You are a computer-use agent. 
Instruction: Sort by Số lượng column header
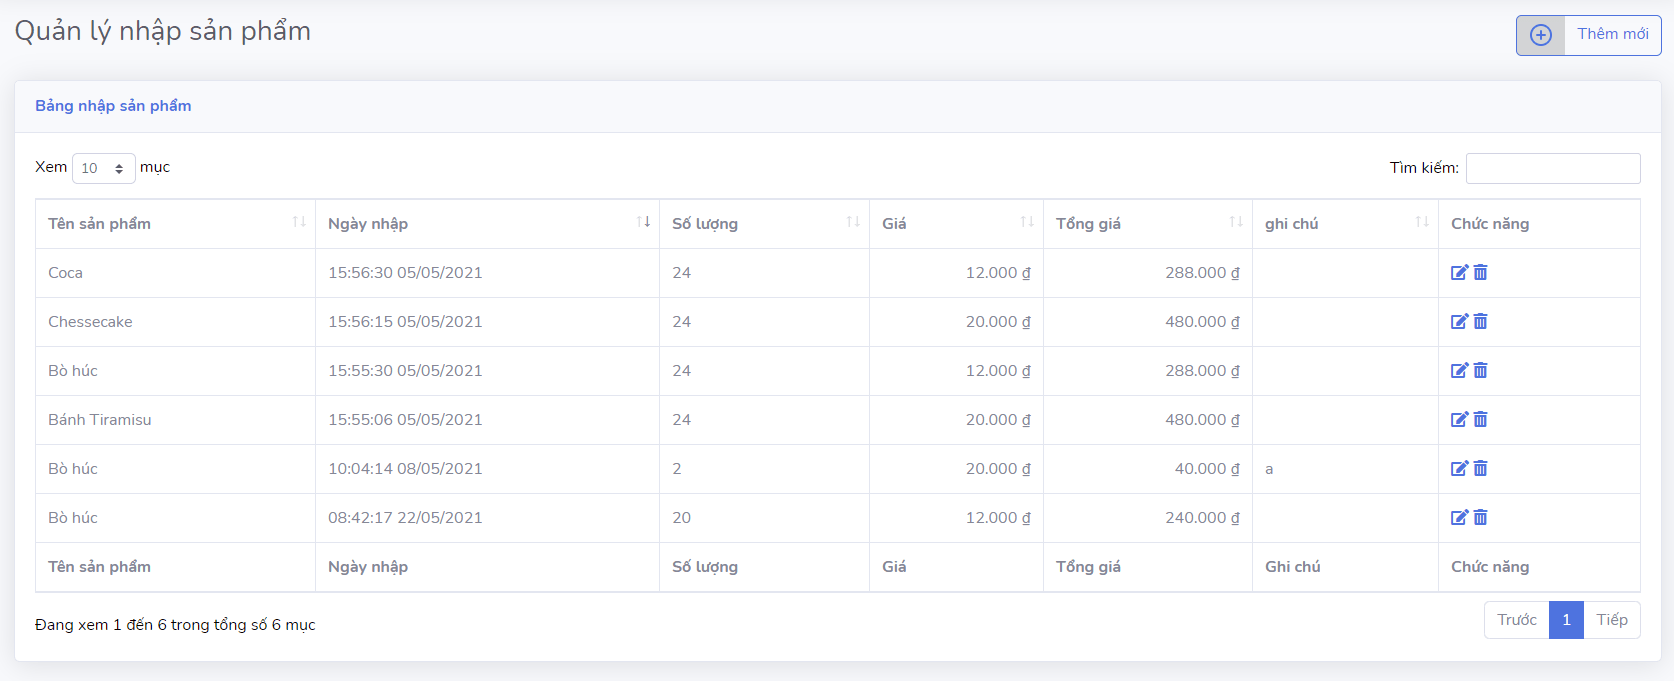[764, 224]
